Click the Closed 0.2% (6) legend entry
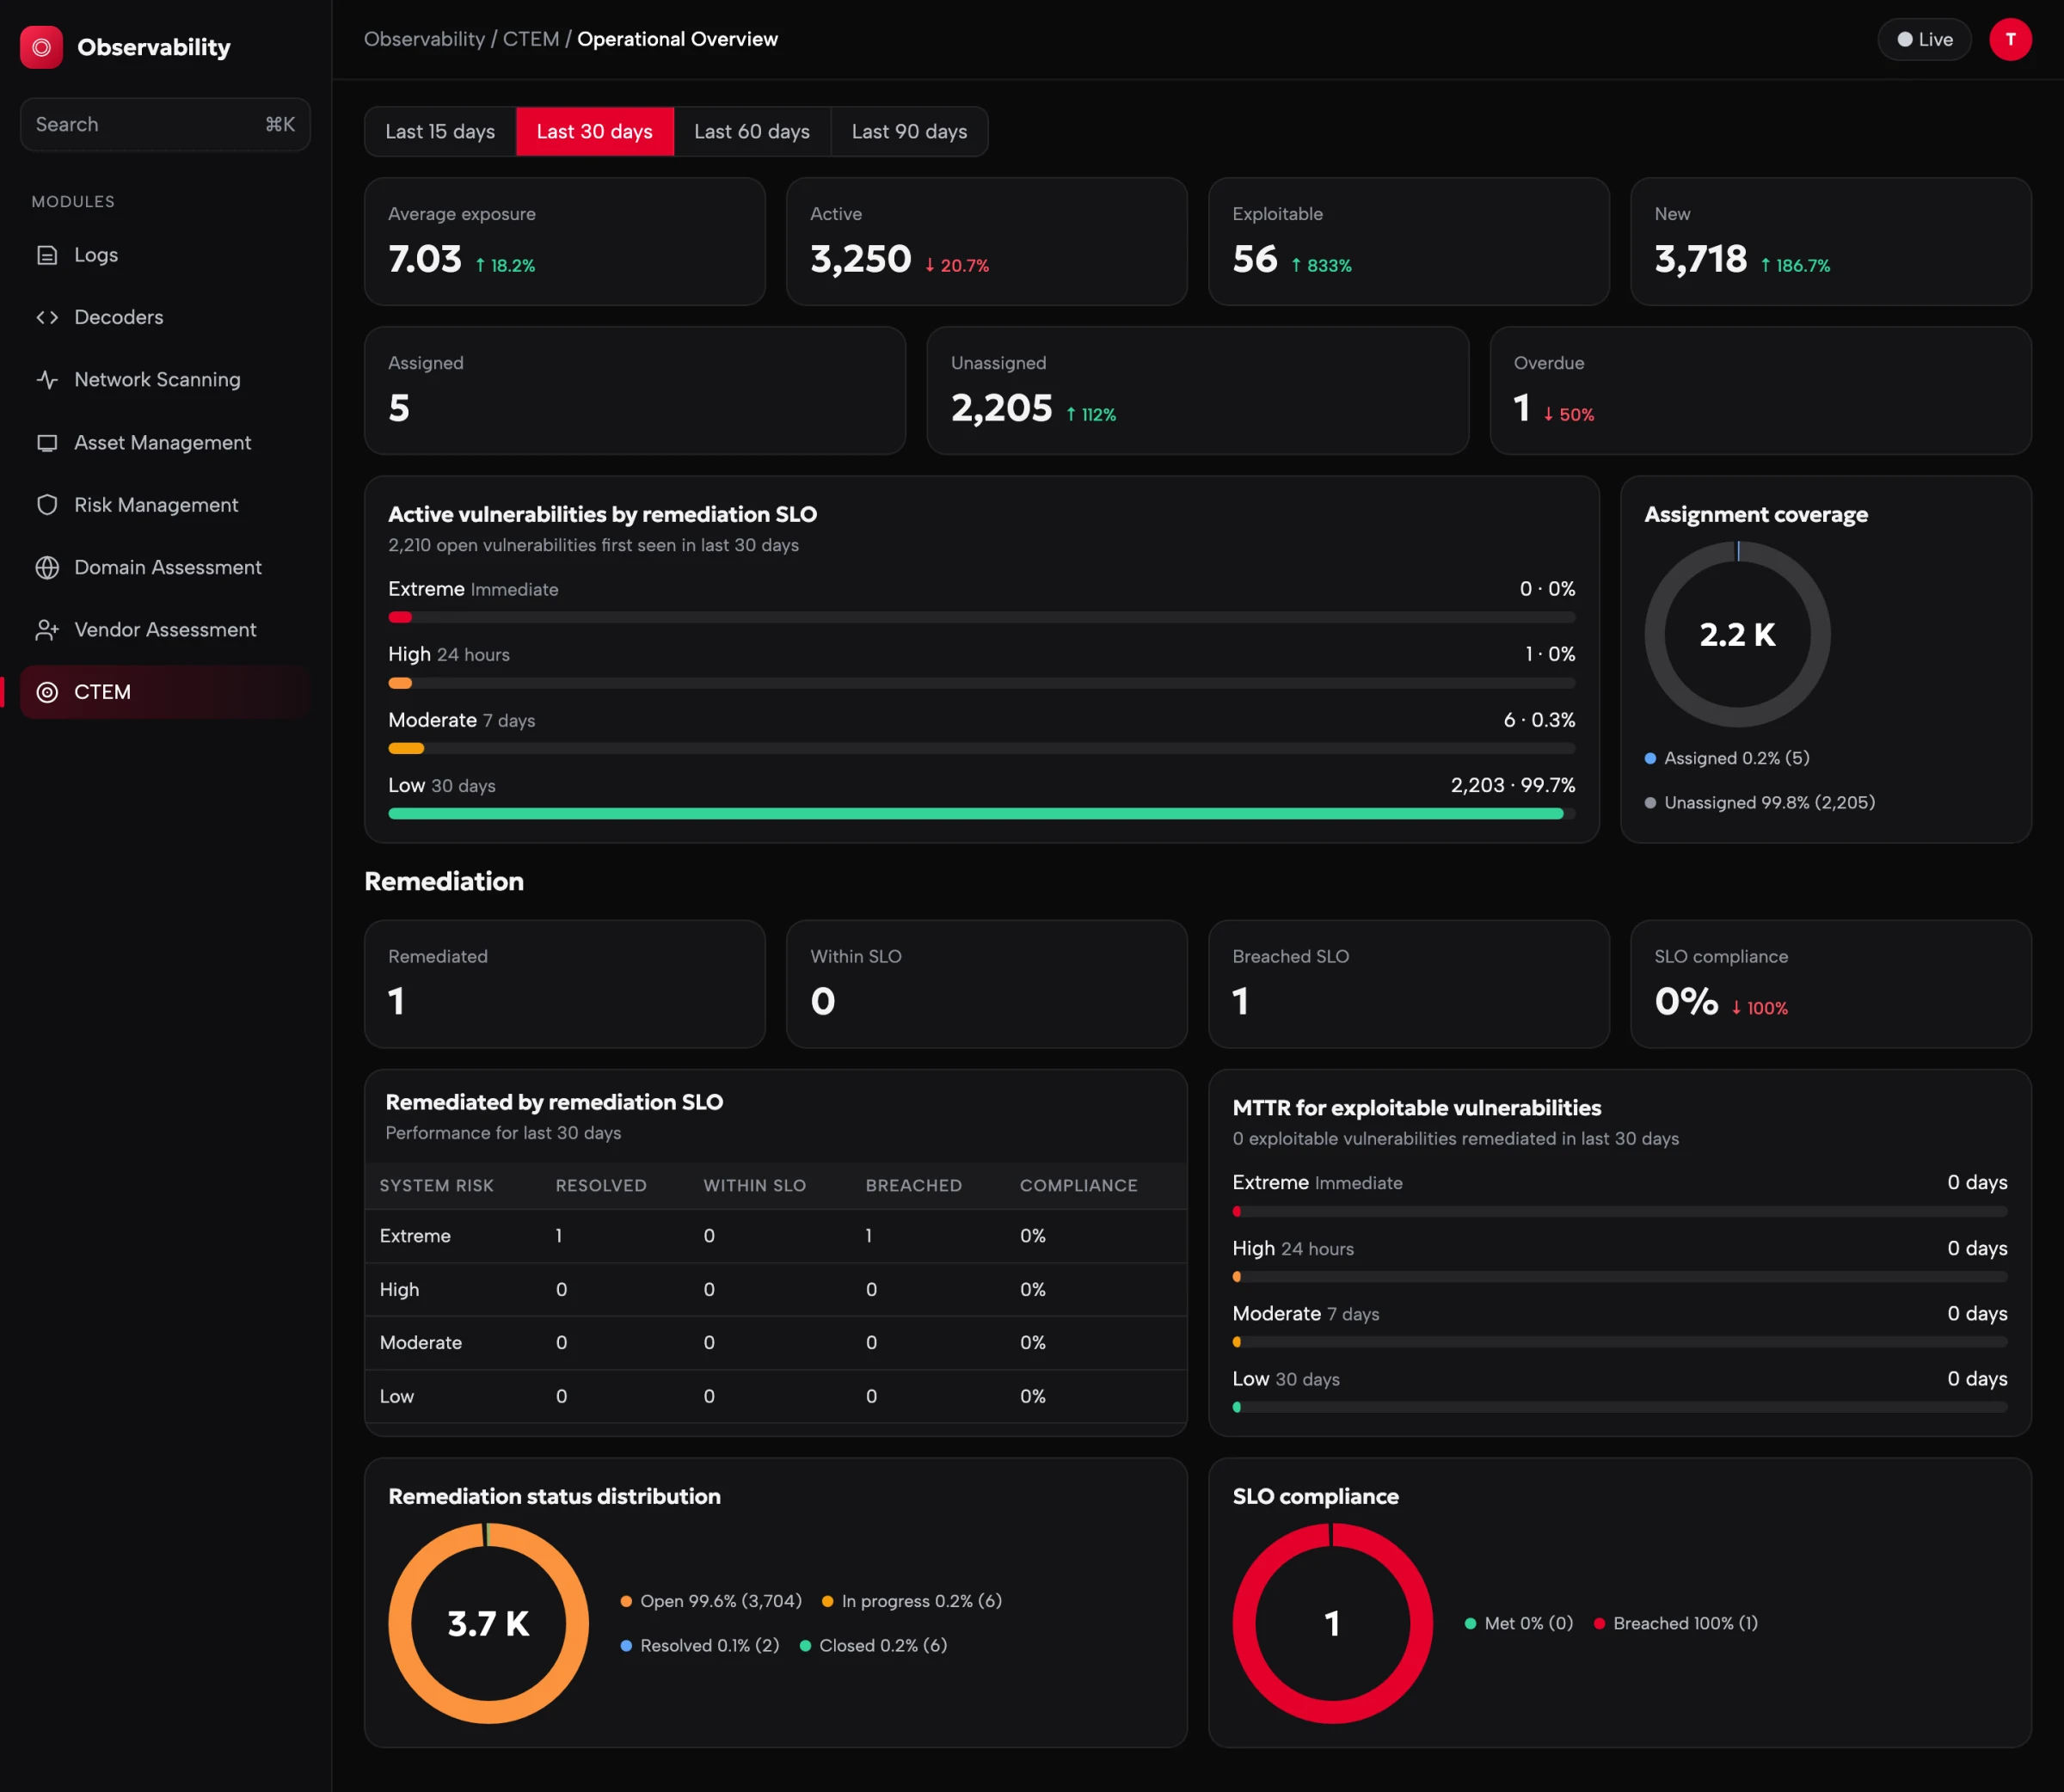The width and height of the screenshot is (2064, 1792). click(x=873, y=1646)
